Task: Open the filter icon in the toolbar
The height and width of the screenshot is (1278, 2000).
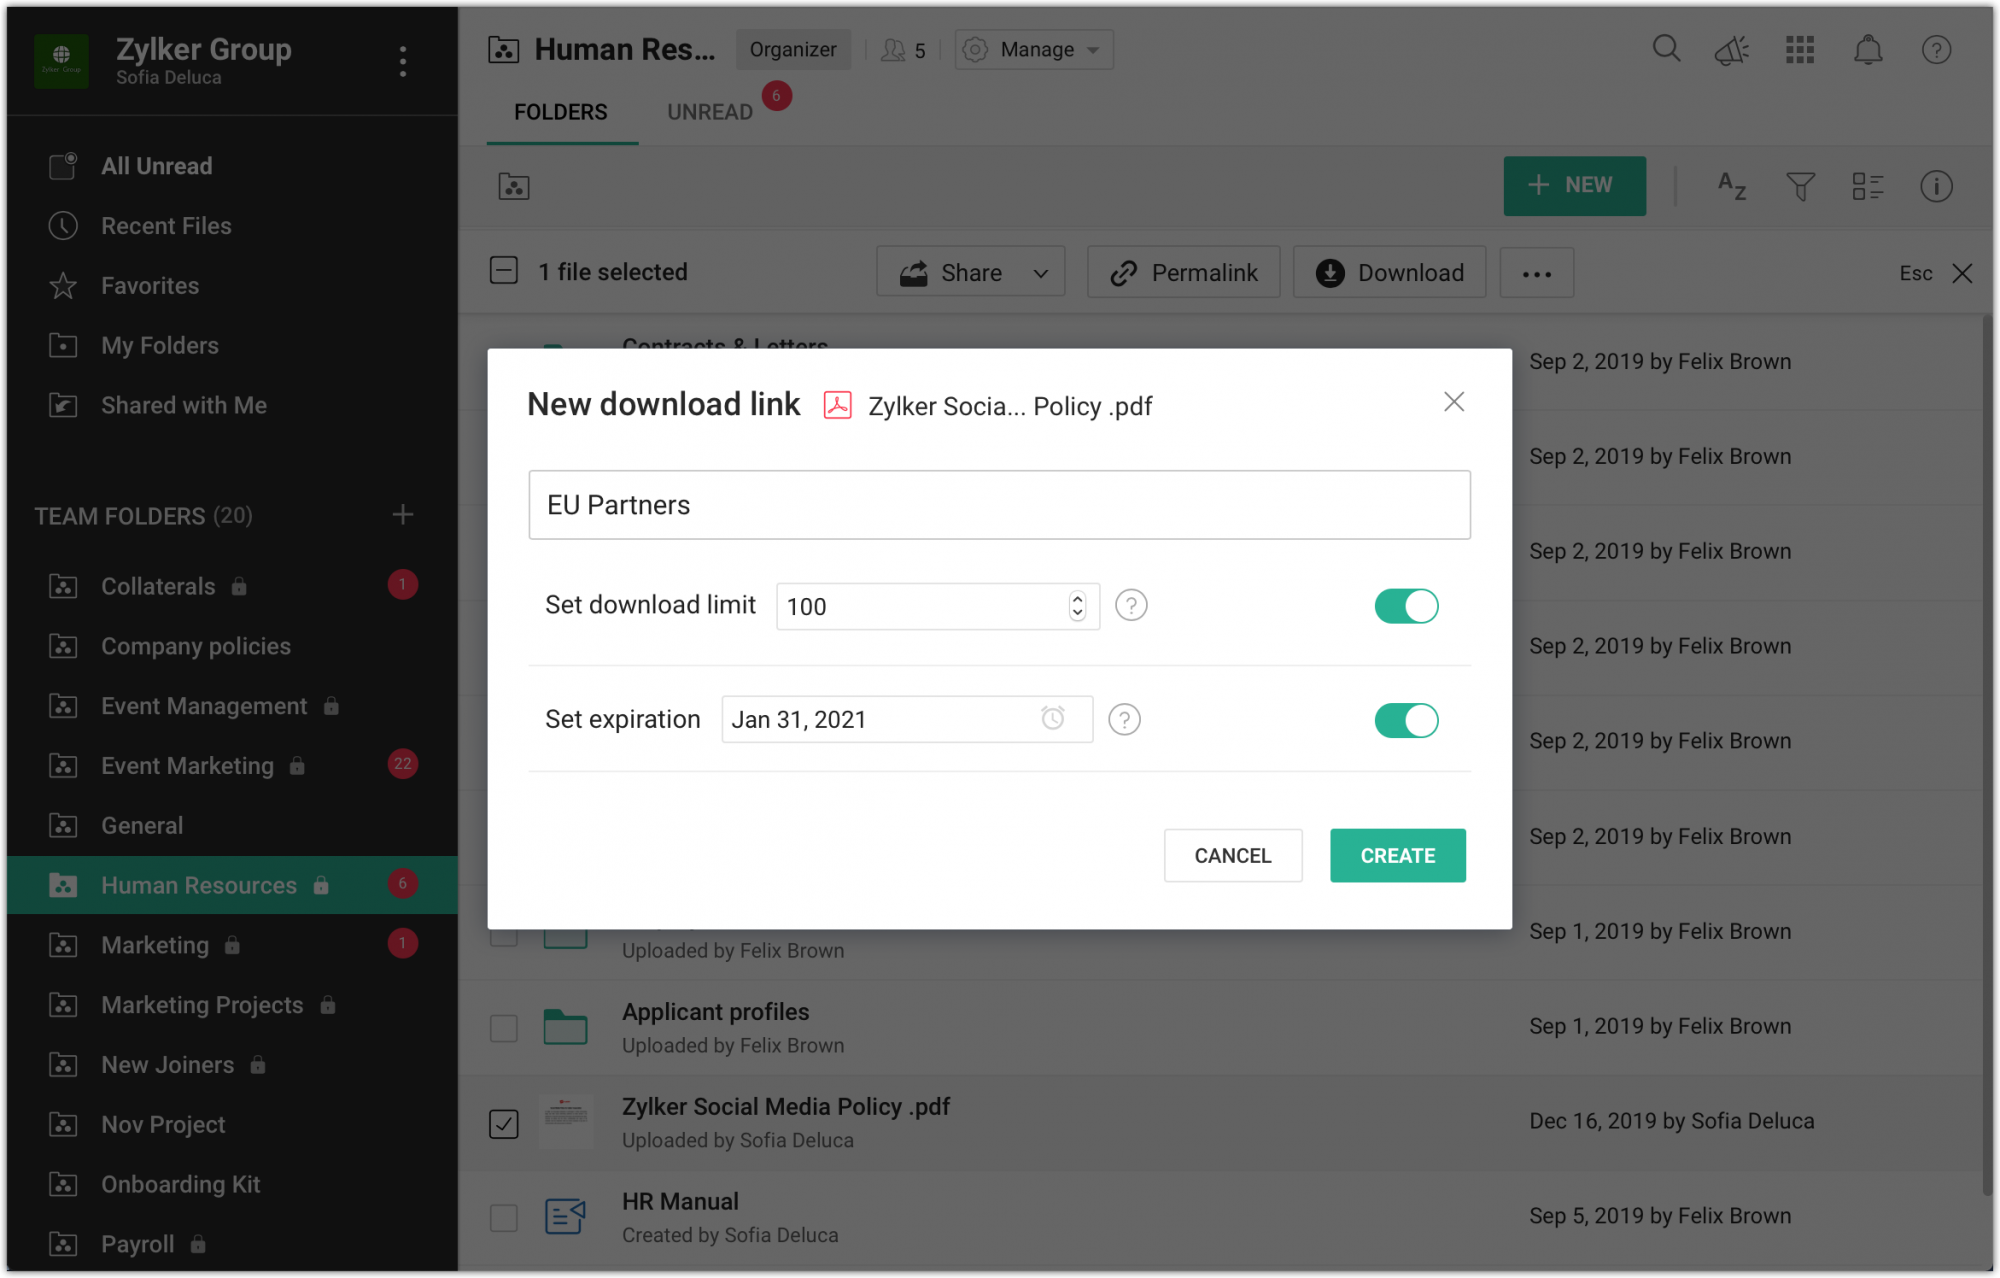Action: 1799,186
